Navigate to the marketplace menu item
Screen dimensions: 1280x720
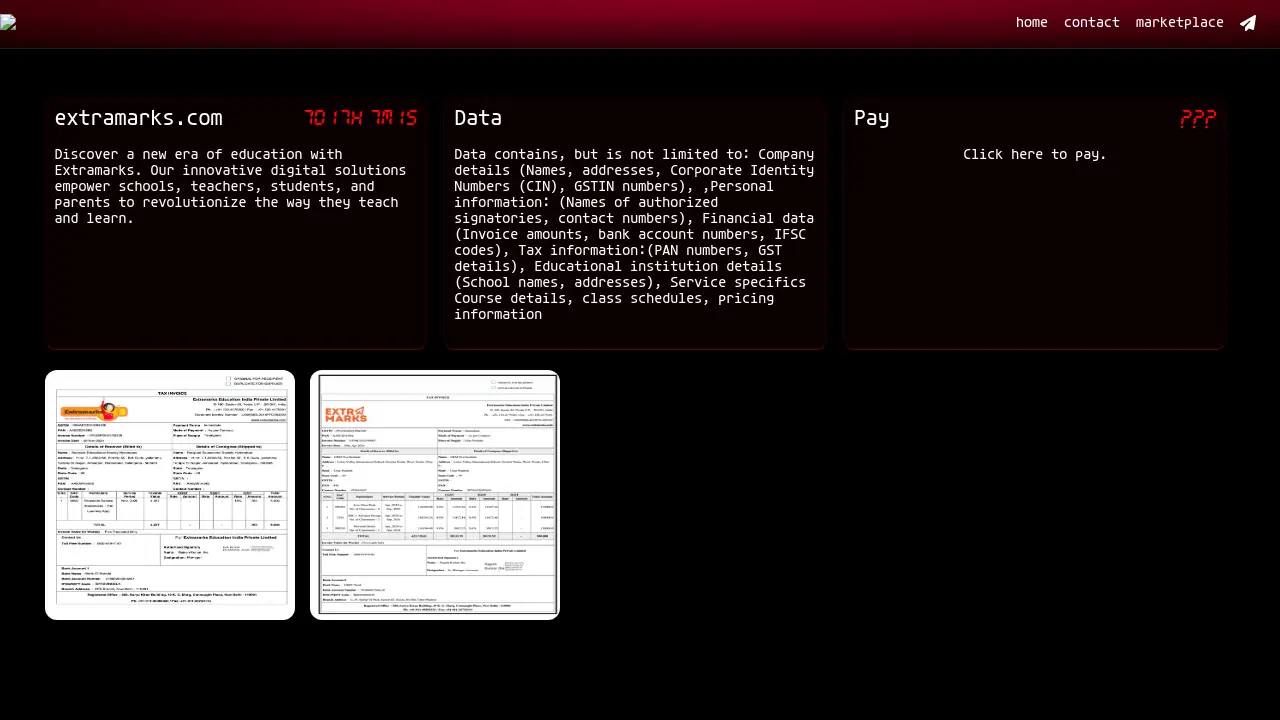[1179, 23]
